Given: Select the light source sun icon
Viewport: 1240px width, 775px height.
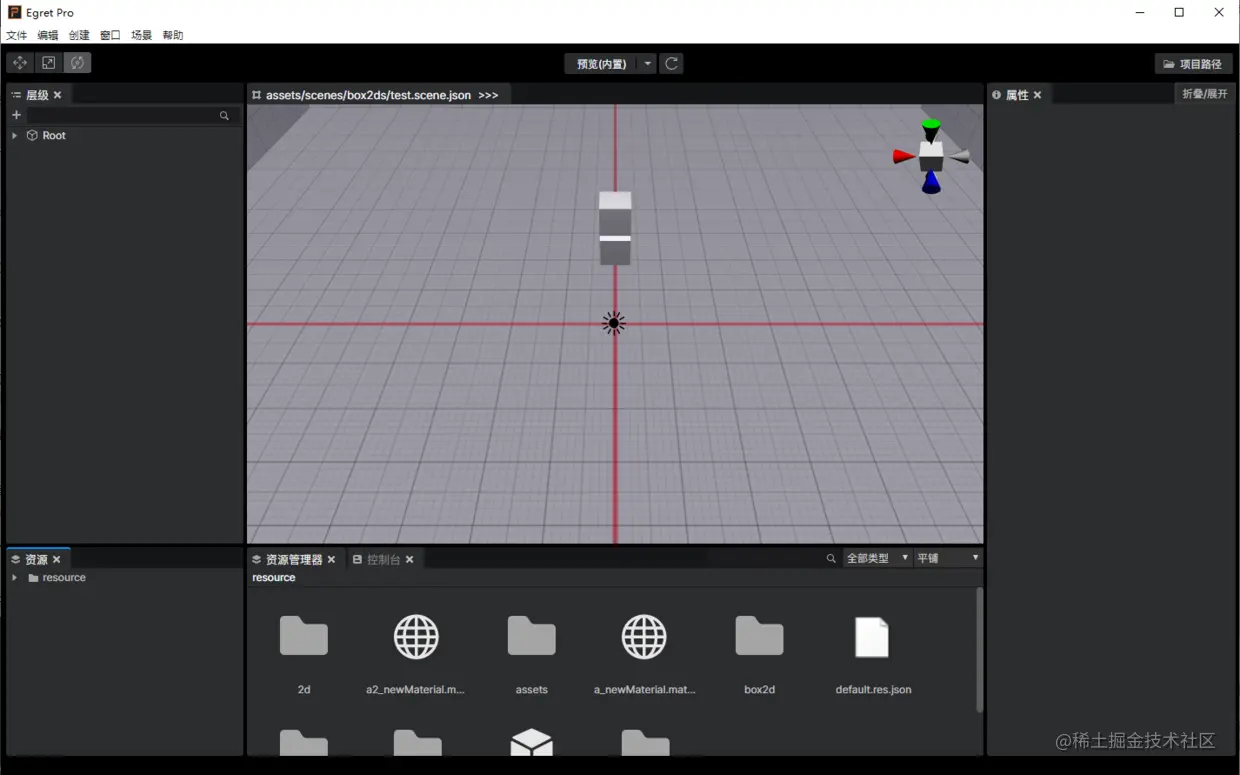Looking at the screenshot, I should (x=614, y=323).
